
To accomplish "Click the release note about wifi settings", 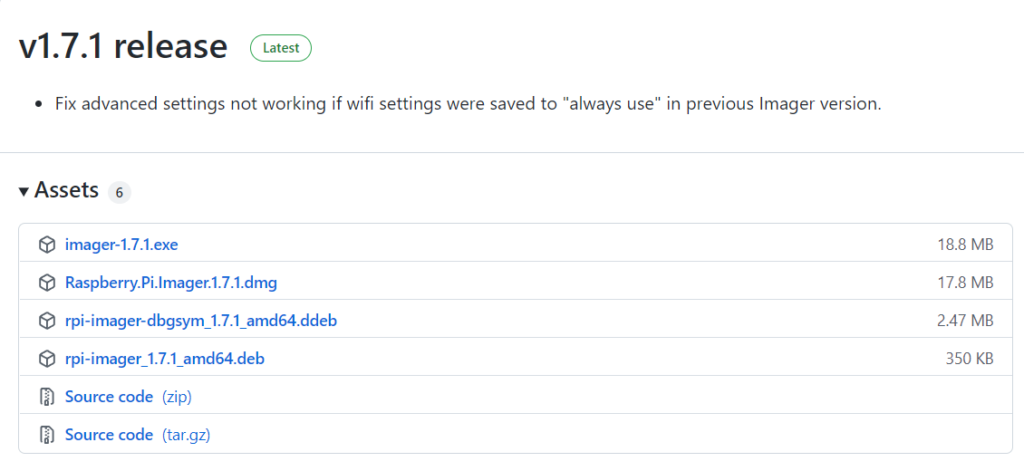I will (468, 104).
